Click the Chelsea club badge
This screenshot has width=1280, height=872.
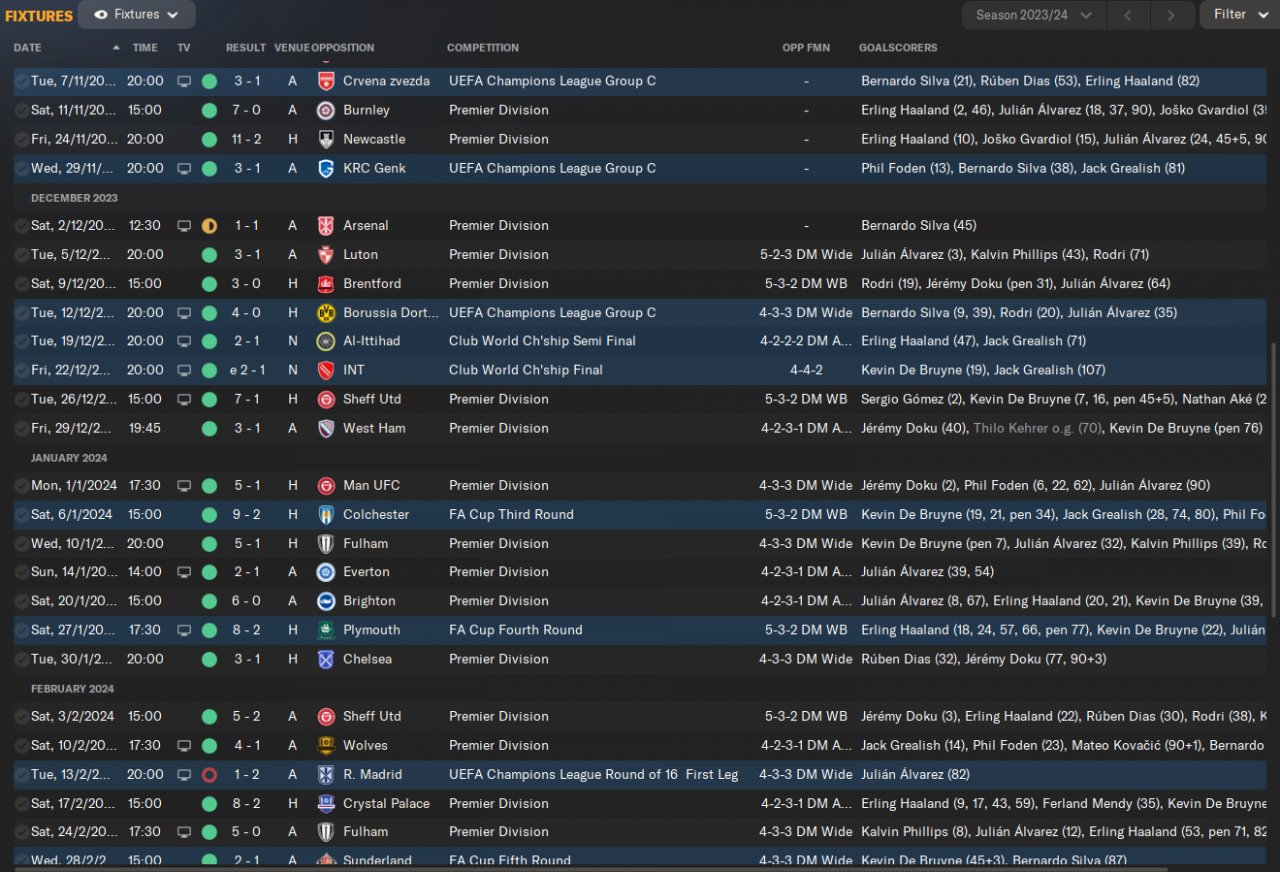pyautogui.click(x=325, y=659)
